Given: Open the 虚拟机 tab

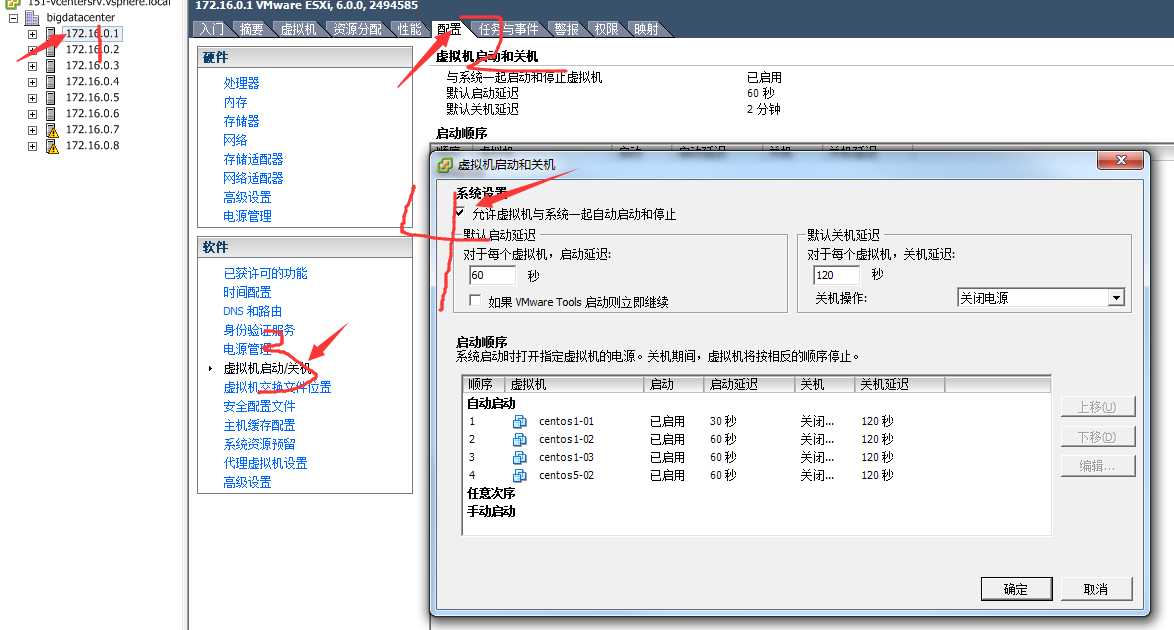Looking at the screenshot, I should click(299, 29).
